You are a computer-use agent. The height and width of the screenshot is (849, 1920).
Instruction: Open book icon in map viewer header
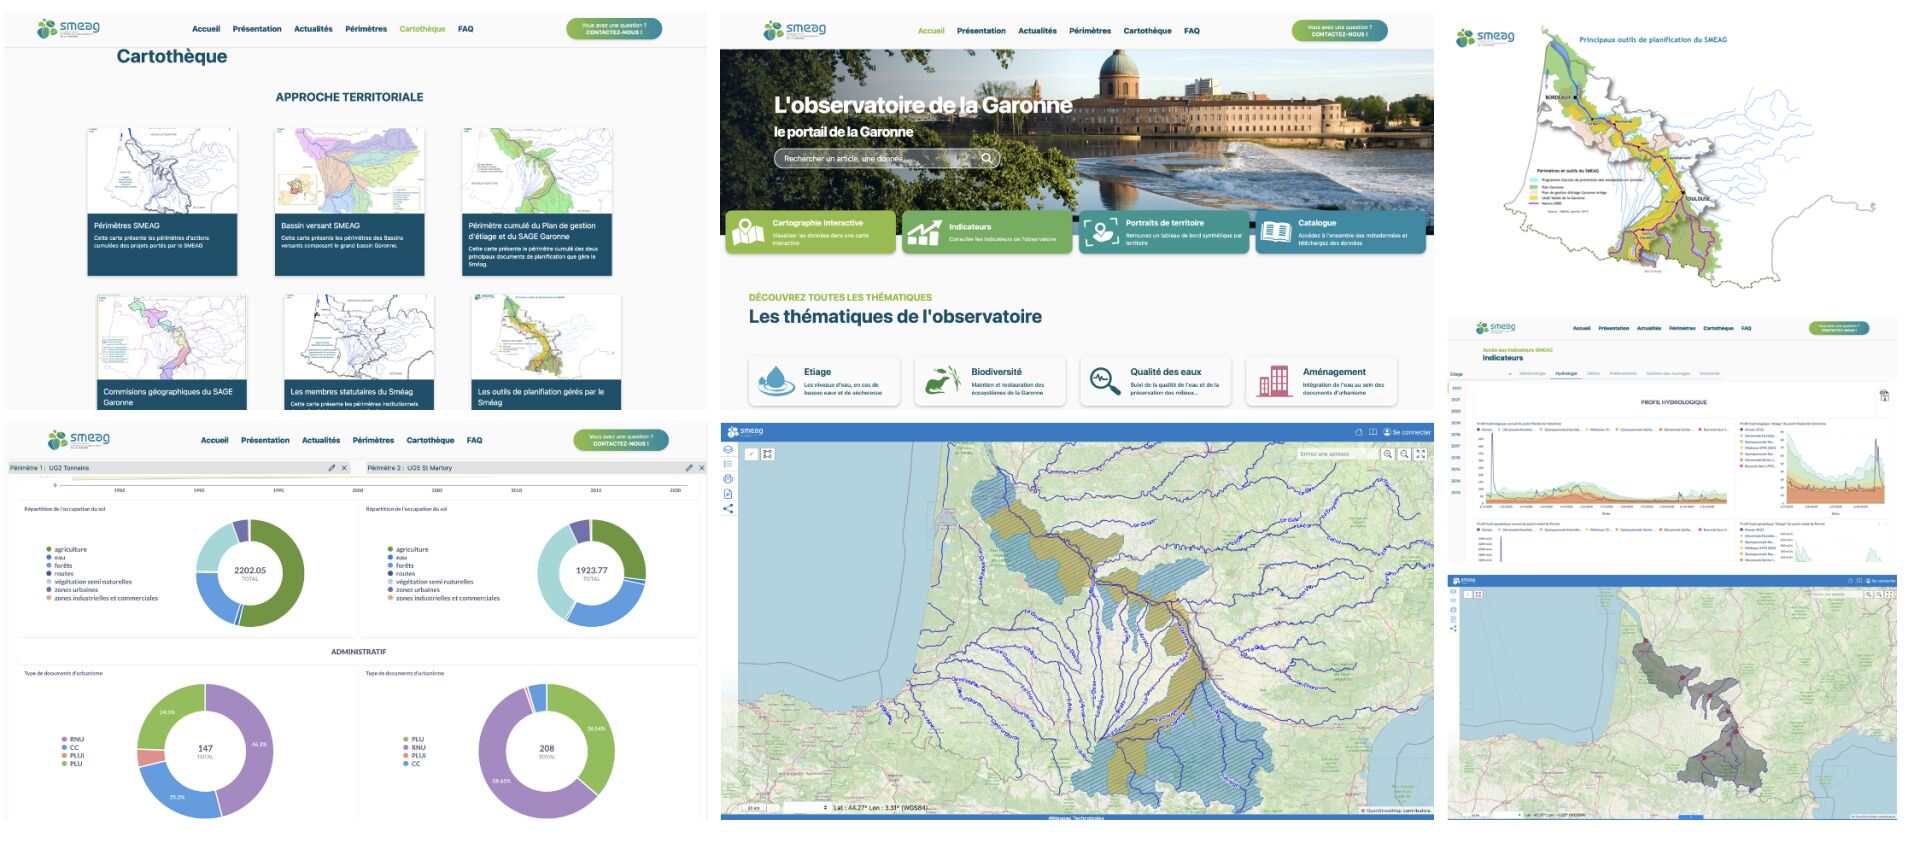pyautogui.click(x=1373, y=432)
